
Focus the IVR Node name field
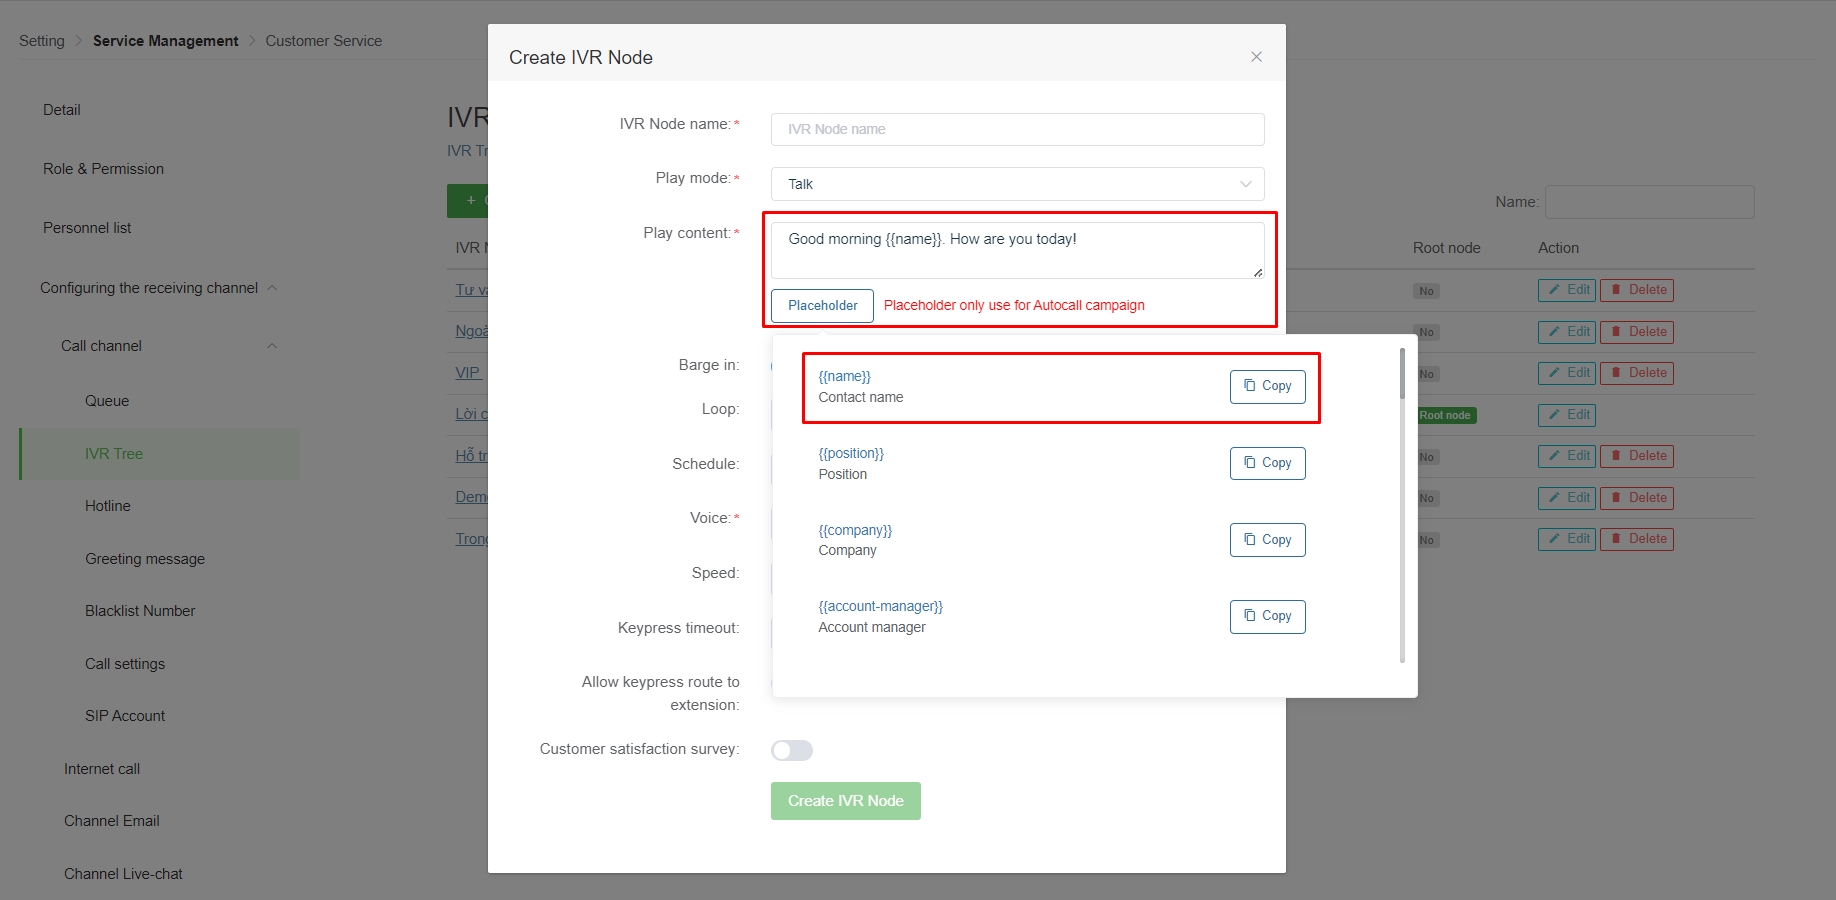click(x=1017, y=129)
